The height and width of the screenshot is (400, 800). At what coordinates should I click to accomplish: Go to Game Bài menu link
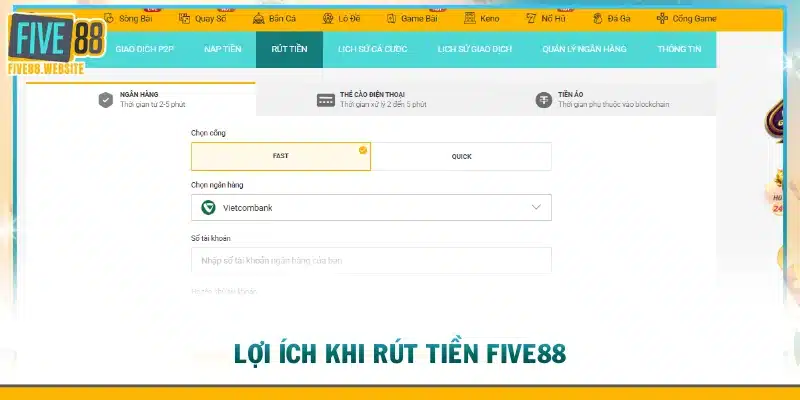[x=419, y=19]
